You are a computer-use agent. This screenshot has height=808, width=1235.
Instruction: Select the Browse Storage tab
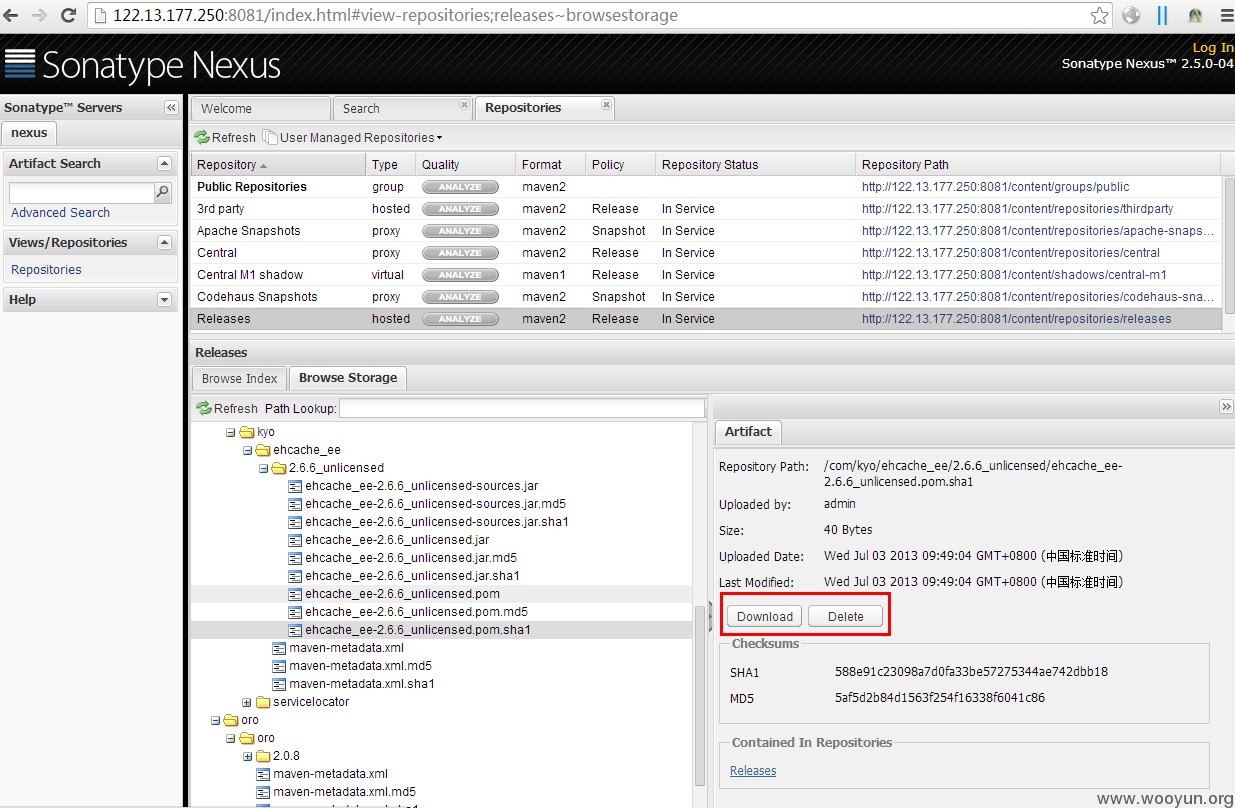pyautogui.click(x=348, y=378)
